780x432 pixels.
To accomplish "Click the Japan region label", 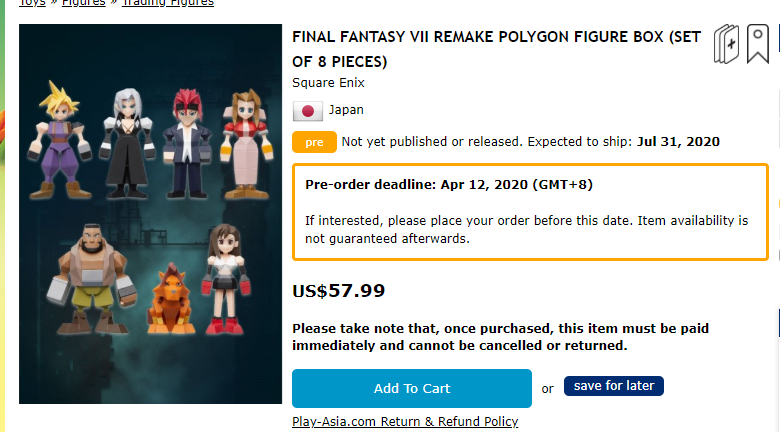I will tap(346, 110).
